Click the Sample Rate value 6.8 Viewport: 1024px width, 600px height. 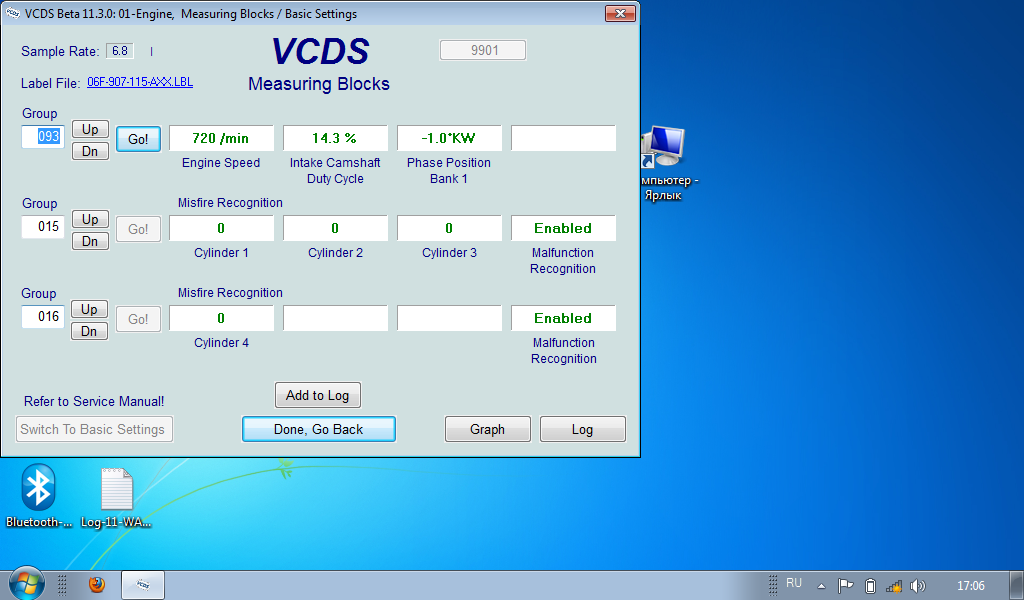coord(120,51)
